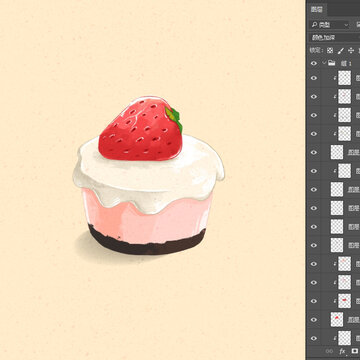Viewport: 360px width, 360px height.
Task: Open the 类型 layer filter dropdown
Action: pyautogui.click(x=330, y=25)
